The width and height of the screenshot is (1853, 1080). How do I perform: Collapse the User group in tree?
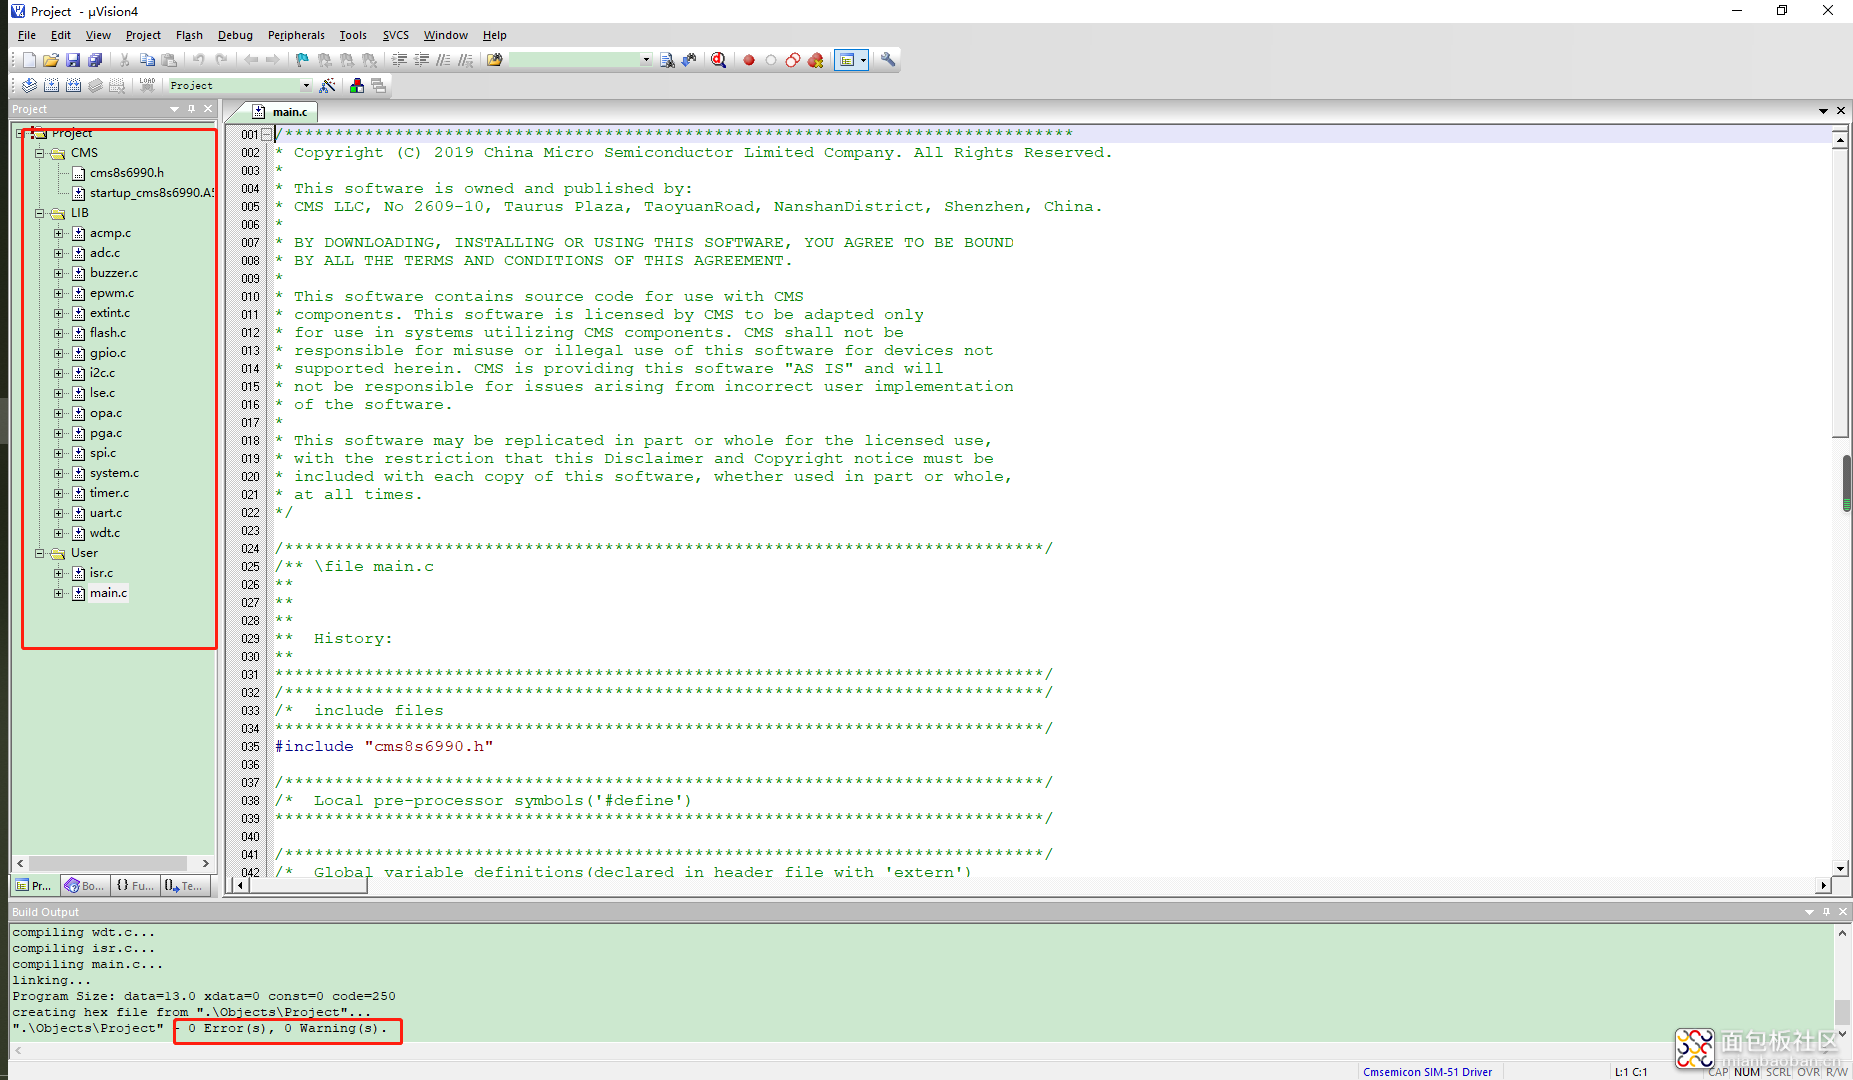(x=40, y=553)
